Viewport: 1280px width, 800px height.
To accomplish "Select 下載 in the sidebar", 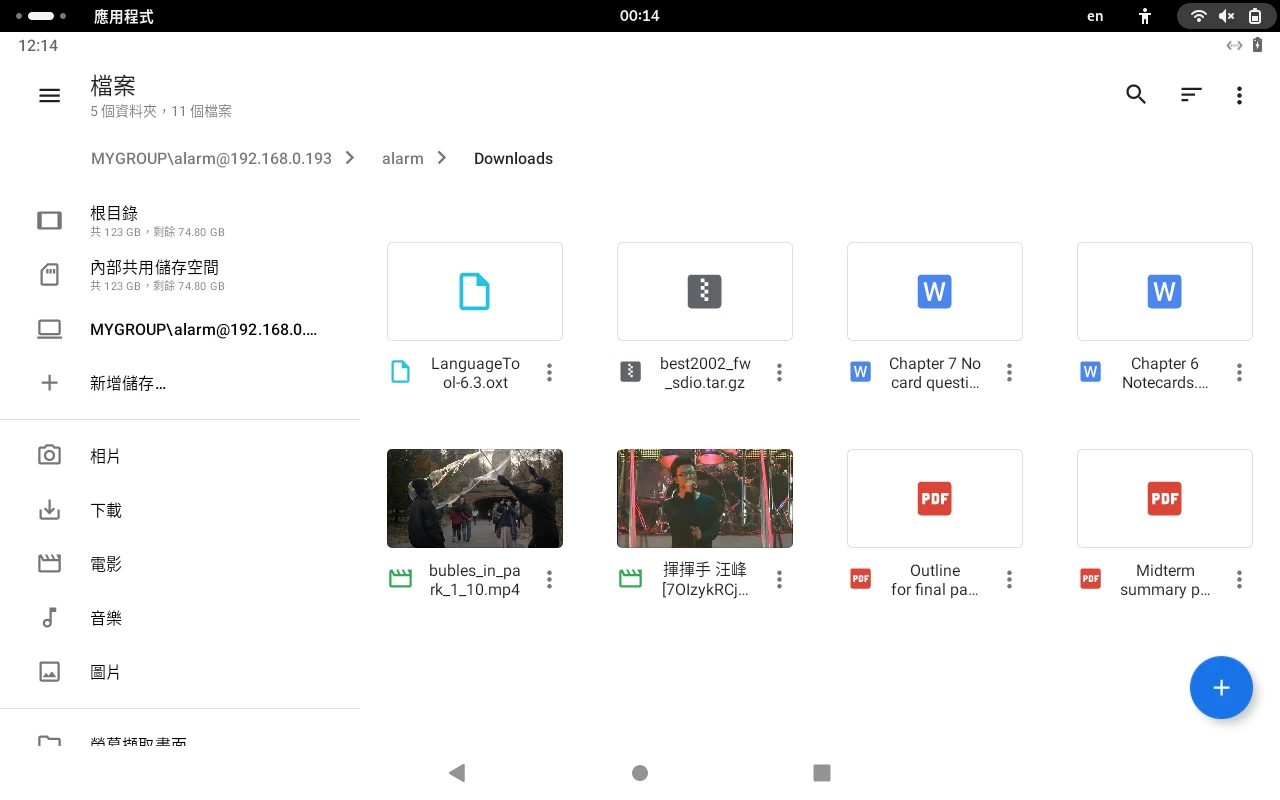I will click(x=106, y=511).
